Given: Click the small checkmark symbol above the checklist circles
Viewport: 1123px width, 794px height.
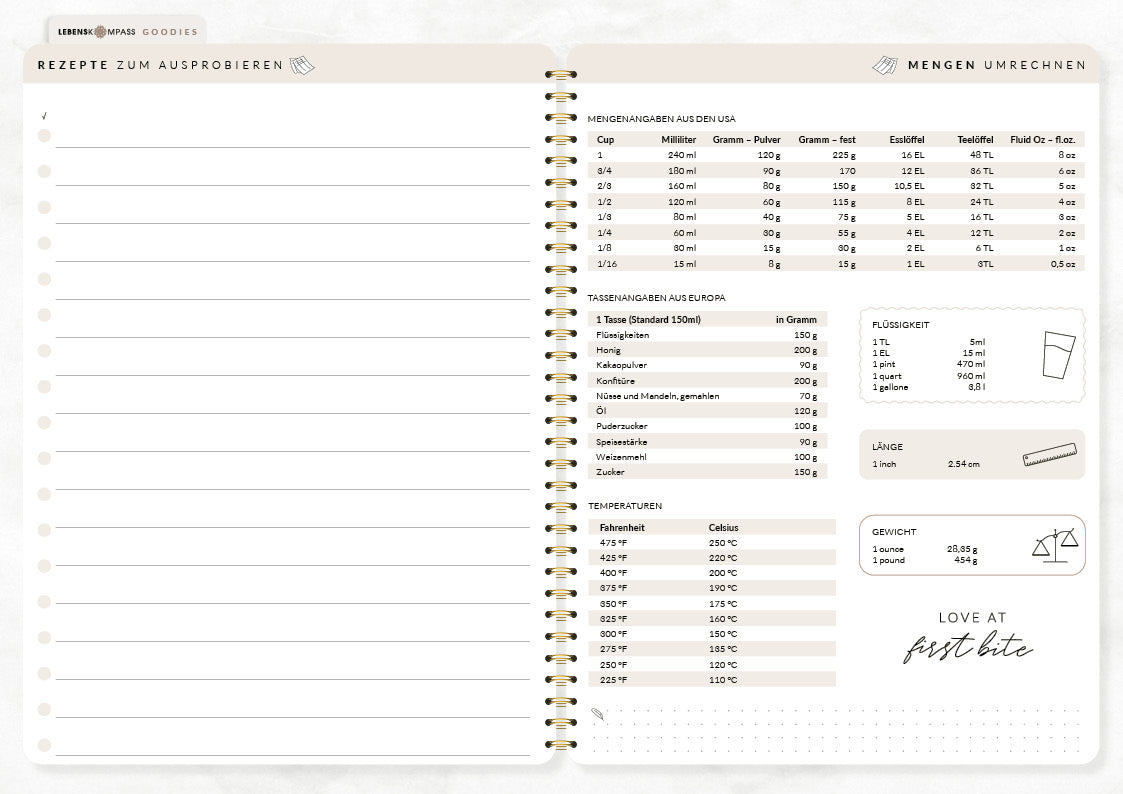Looking at the screenshot, I should tap(44, 115).
